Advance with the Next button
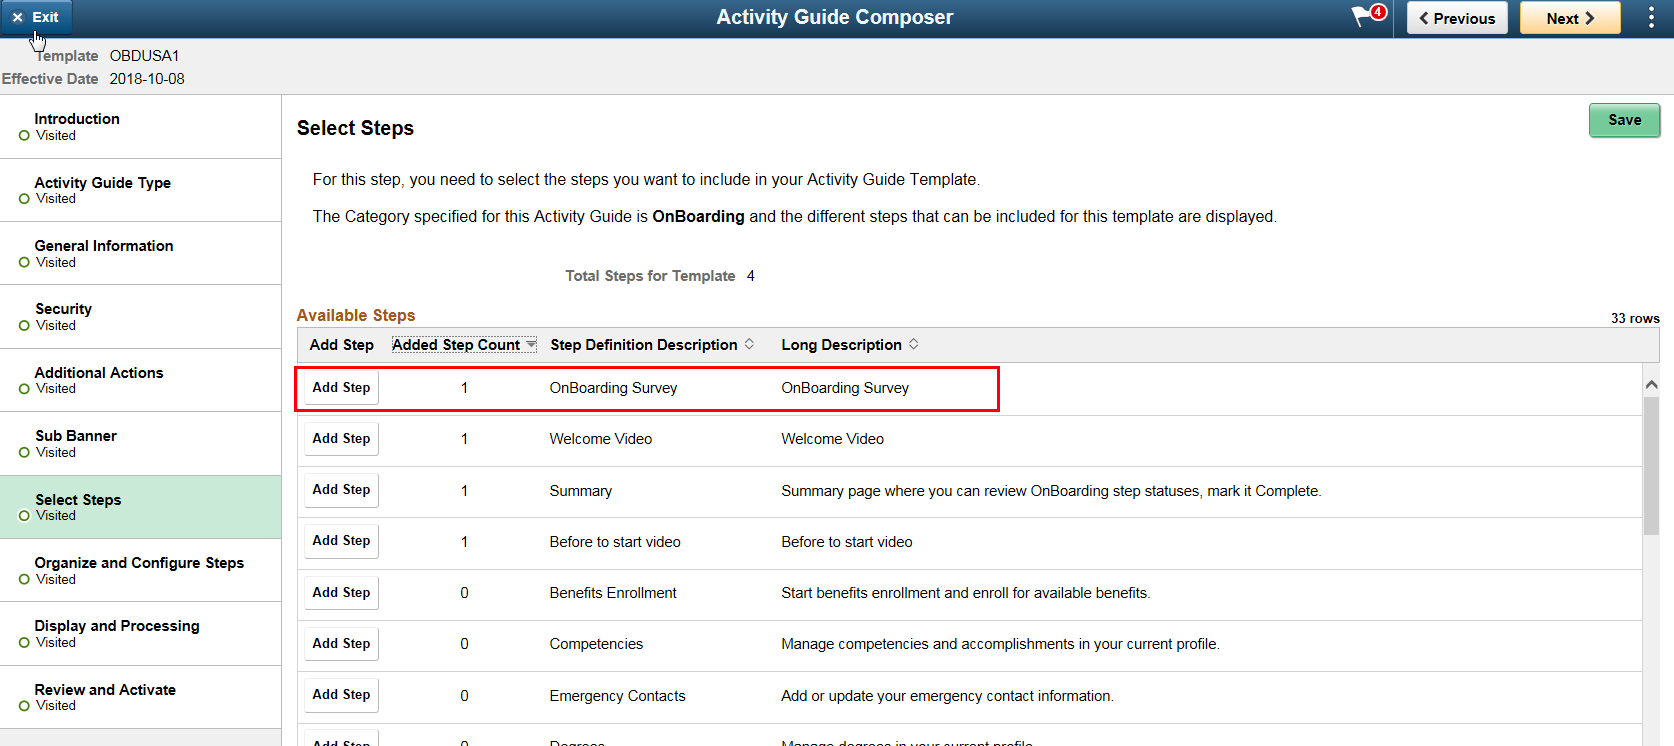The width and height of the screenshot is (1674, 746). (1569, 18)
